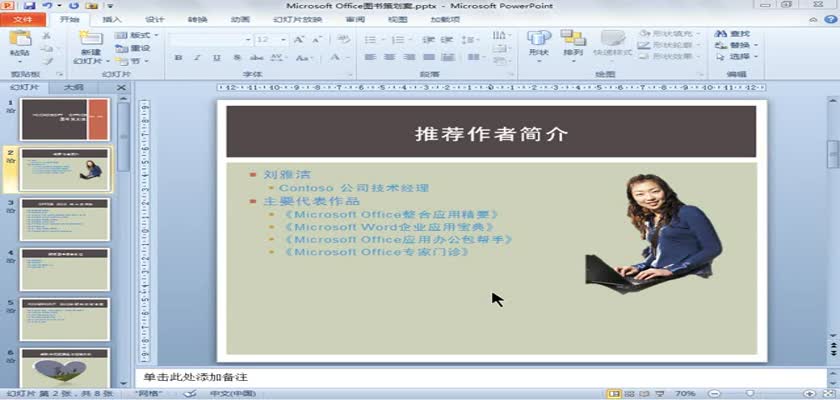Increase font size with larger A icon
Viewport: 840px width, 400px height.
[299, 40]
